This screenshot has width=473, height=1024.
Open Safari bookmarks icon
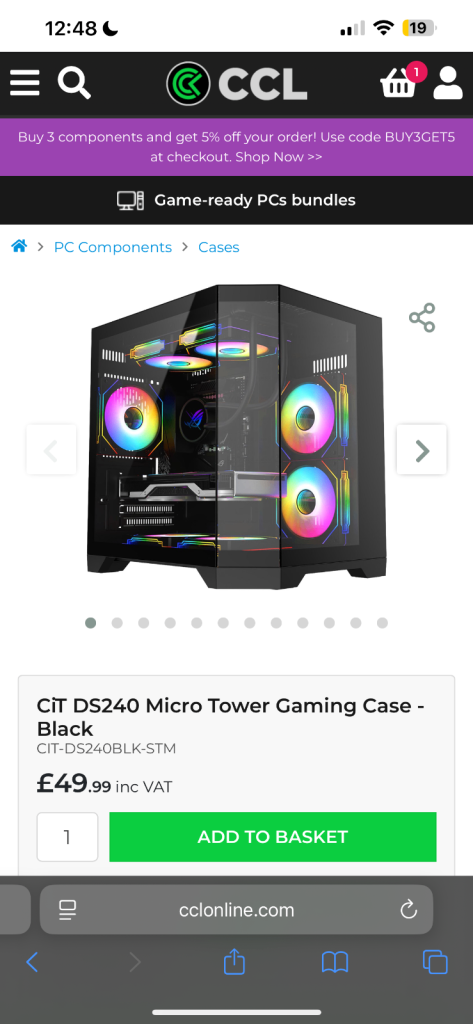click(x=334, y=962)
